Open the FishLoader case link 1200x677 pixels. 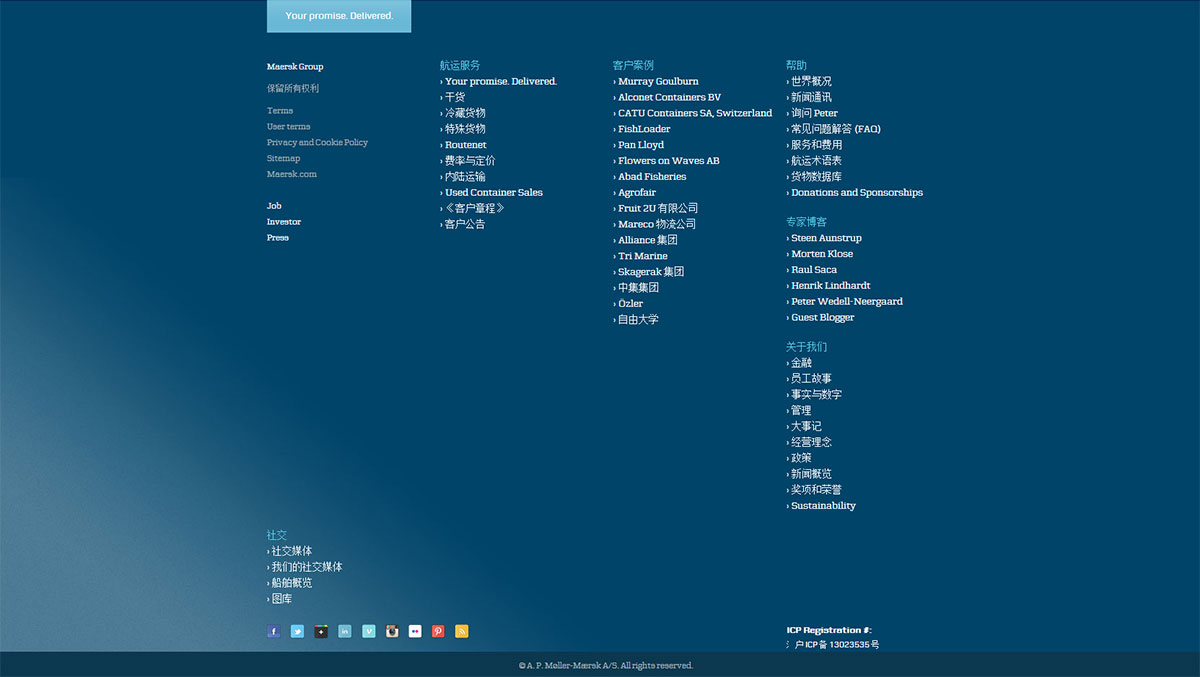(642, 129)
